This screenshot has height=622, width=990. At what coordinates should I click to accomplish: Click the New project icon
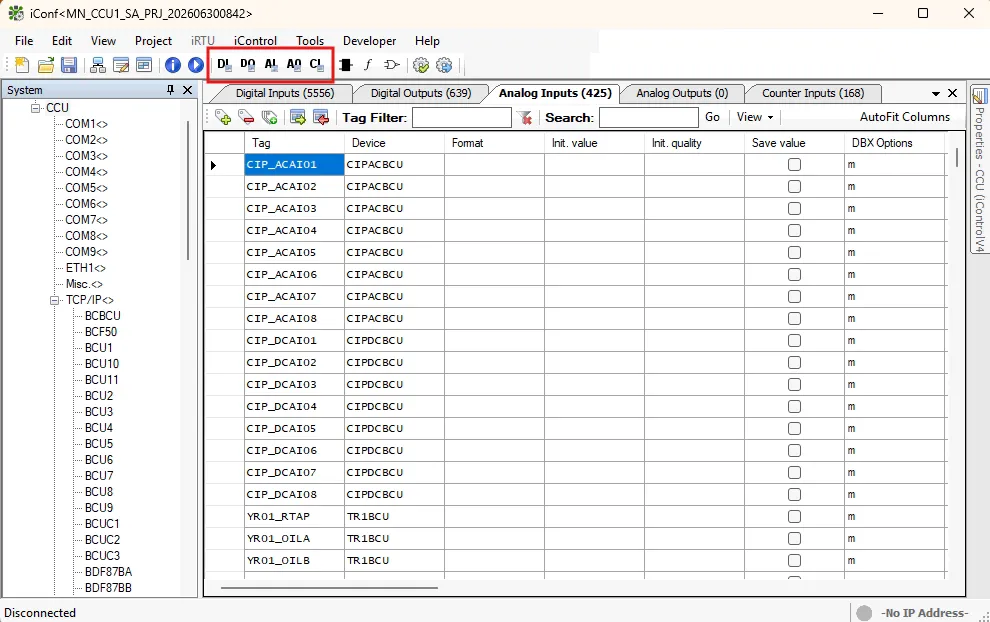coord(22,65)
